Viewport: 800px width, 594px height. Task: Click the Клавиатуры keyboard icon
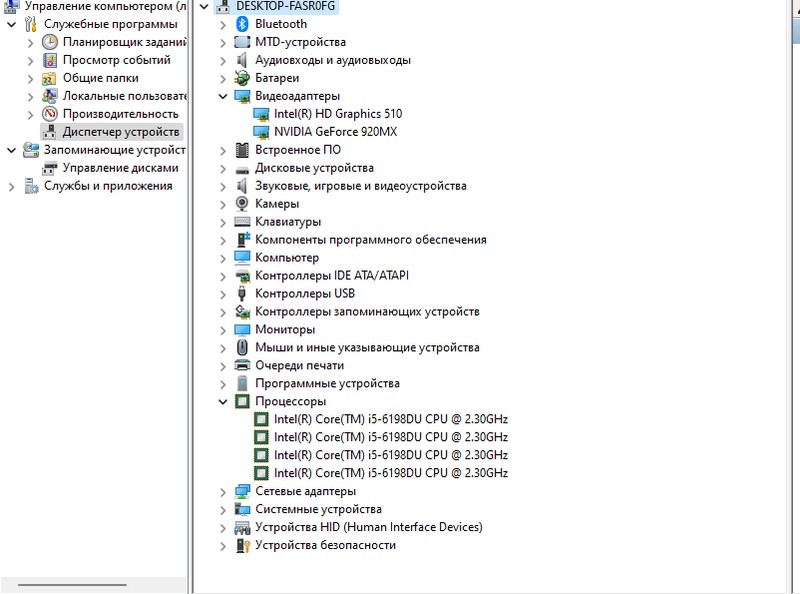pyautogui.click(x=241, y=222)
